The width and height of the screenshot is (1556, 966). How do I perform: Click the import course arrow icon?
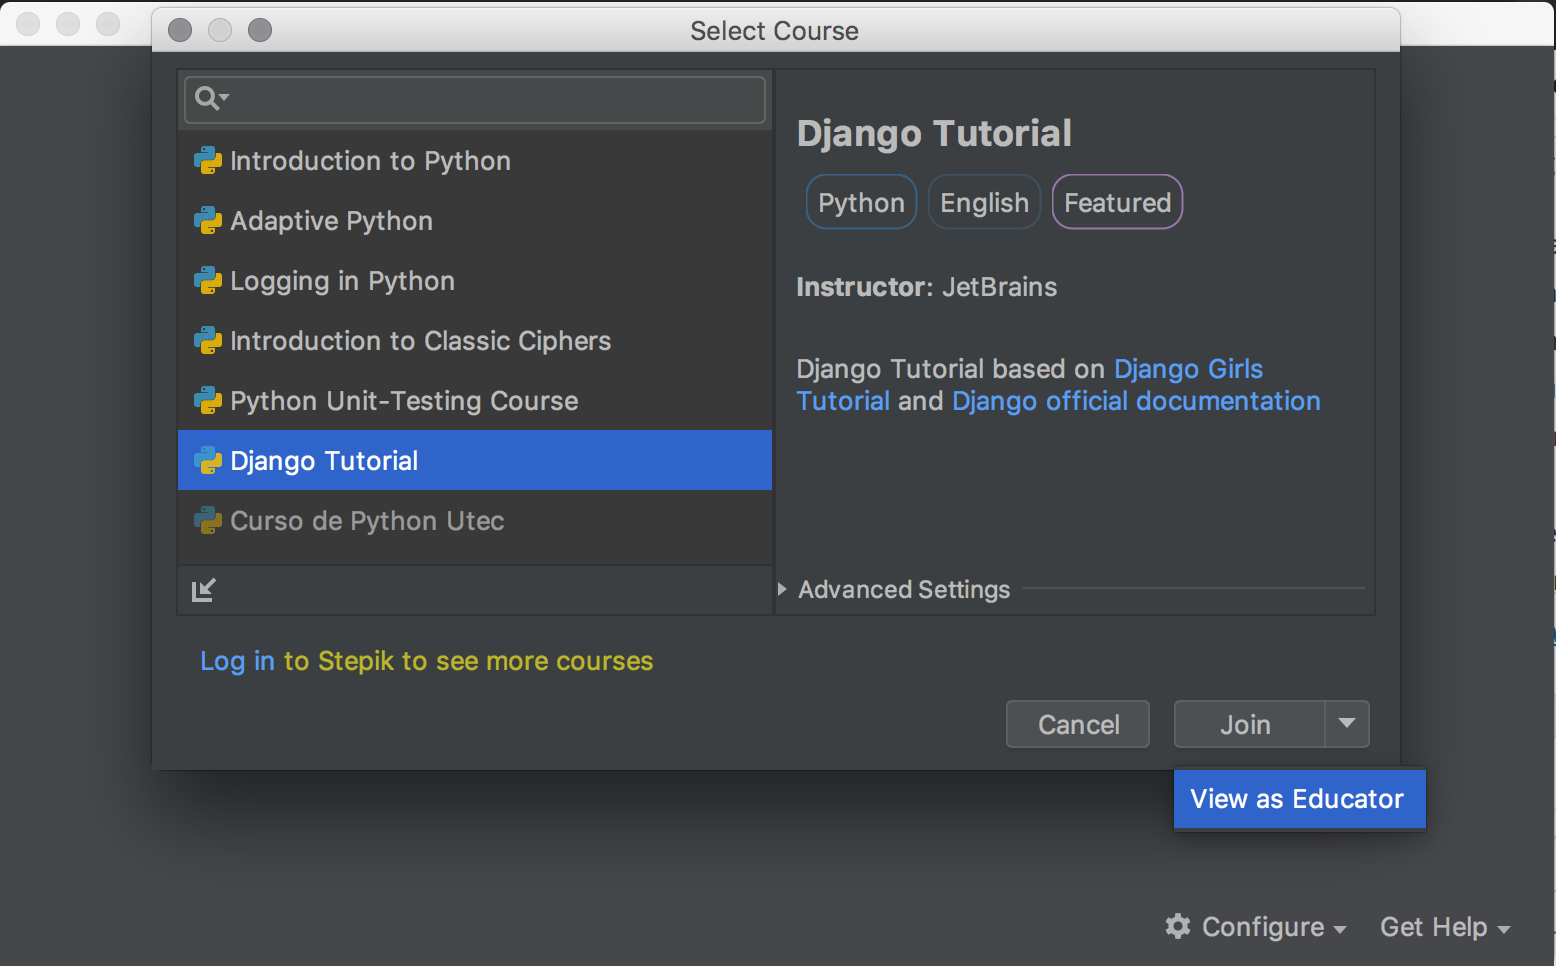[203, 590]
